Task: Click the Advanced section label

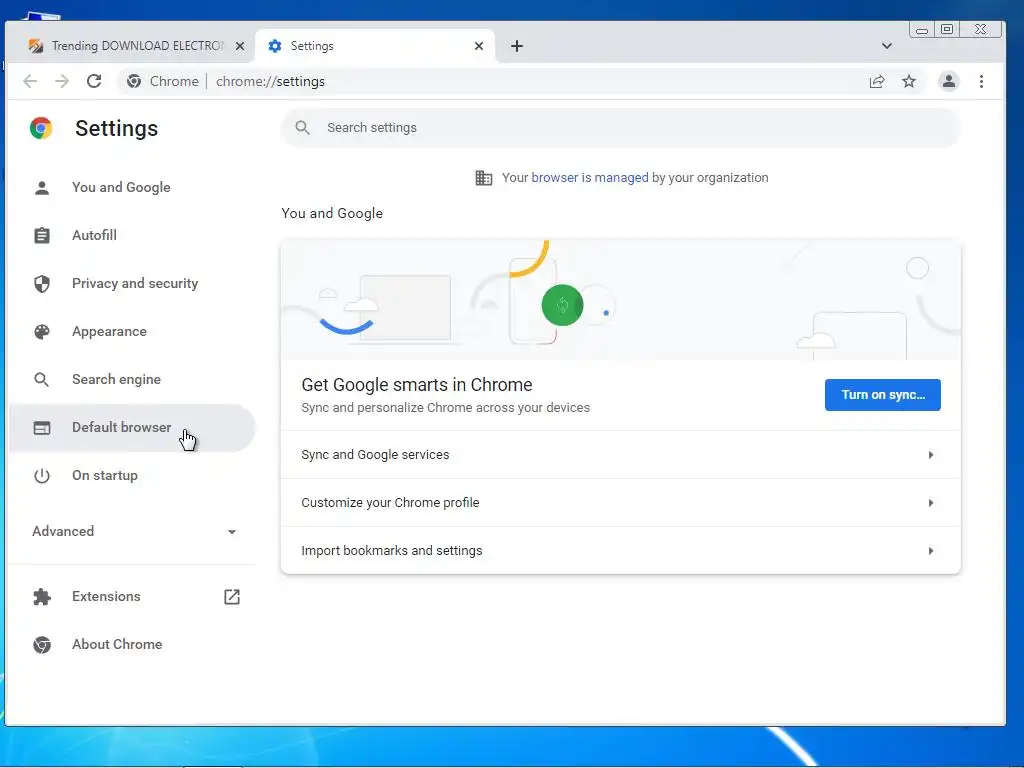Action: point(63,531)
